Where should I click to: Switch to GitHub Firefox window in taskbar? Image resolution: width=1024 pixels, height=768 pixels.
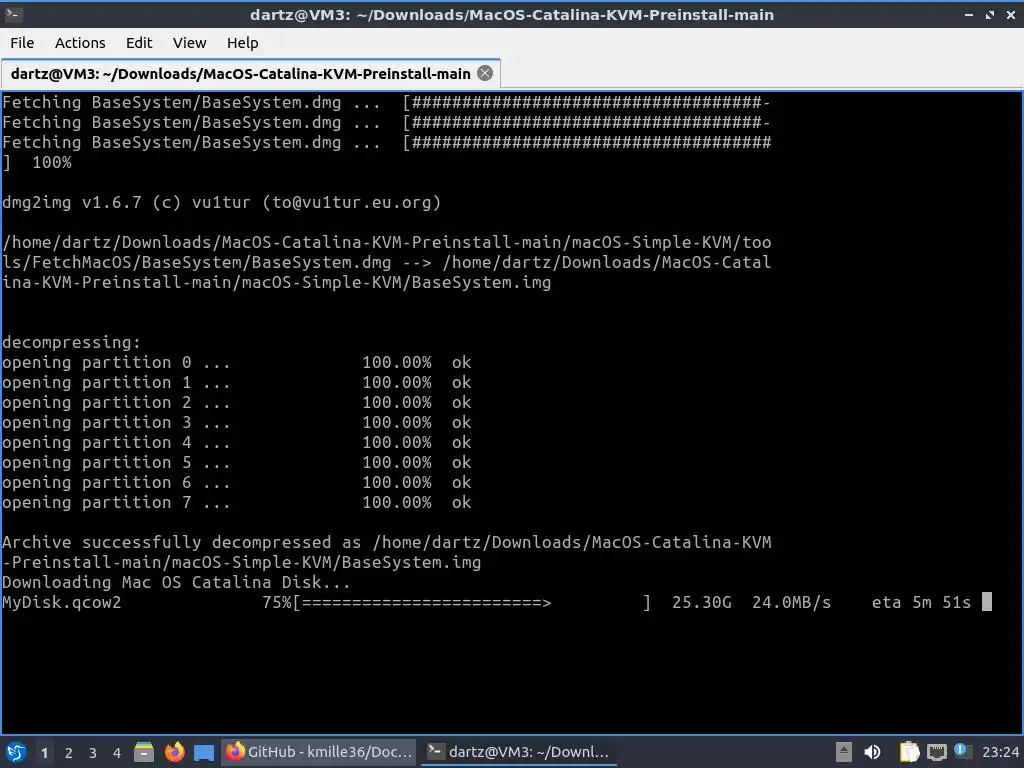[x=319, y=752]
